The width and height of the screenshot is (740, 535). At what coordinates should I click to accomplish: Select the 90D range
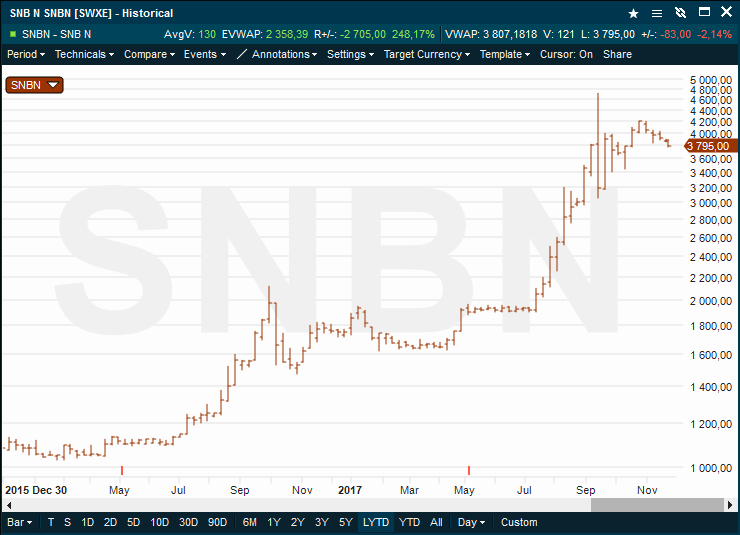click(218, 522)
